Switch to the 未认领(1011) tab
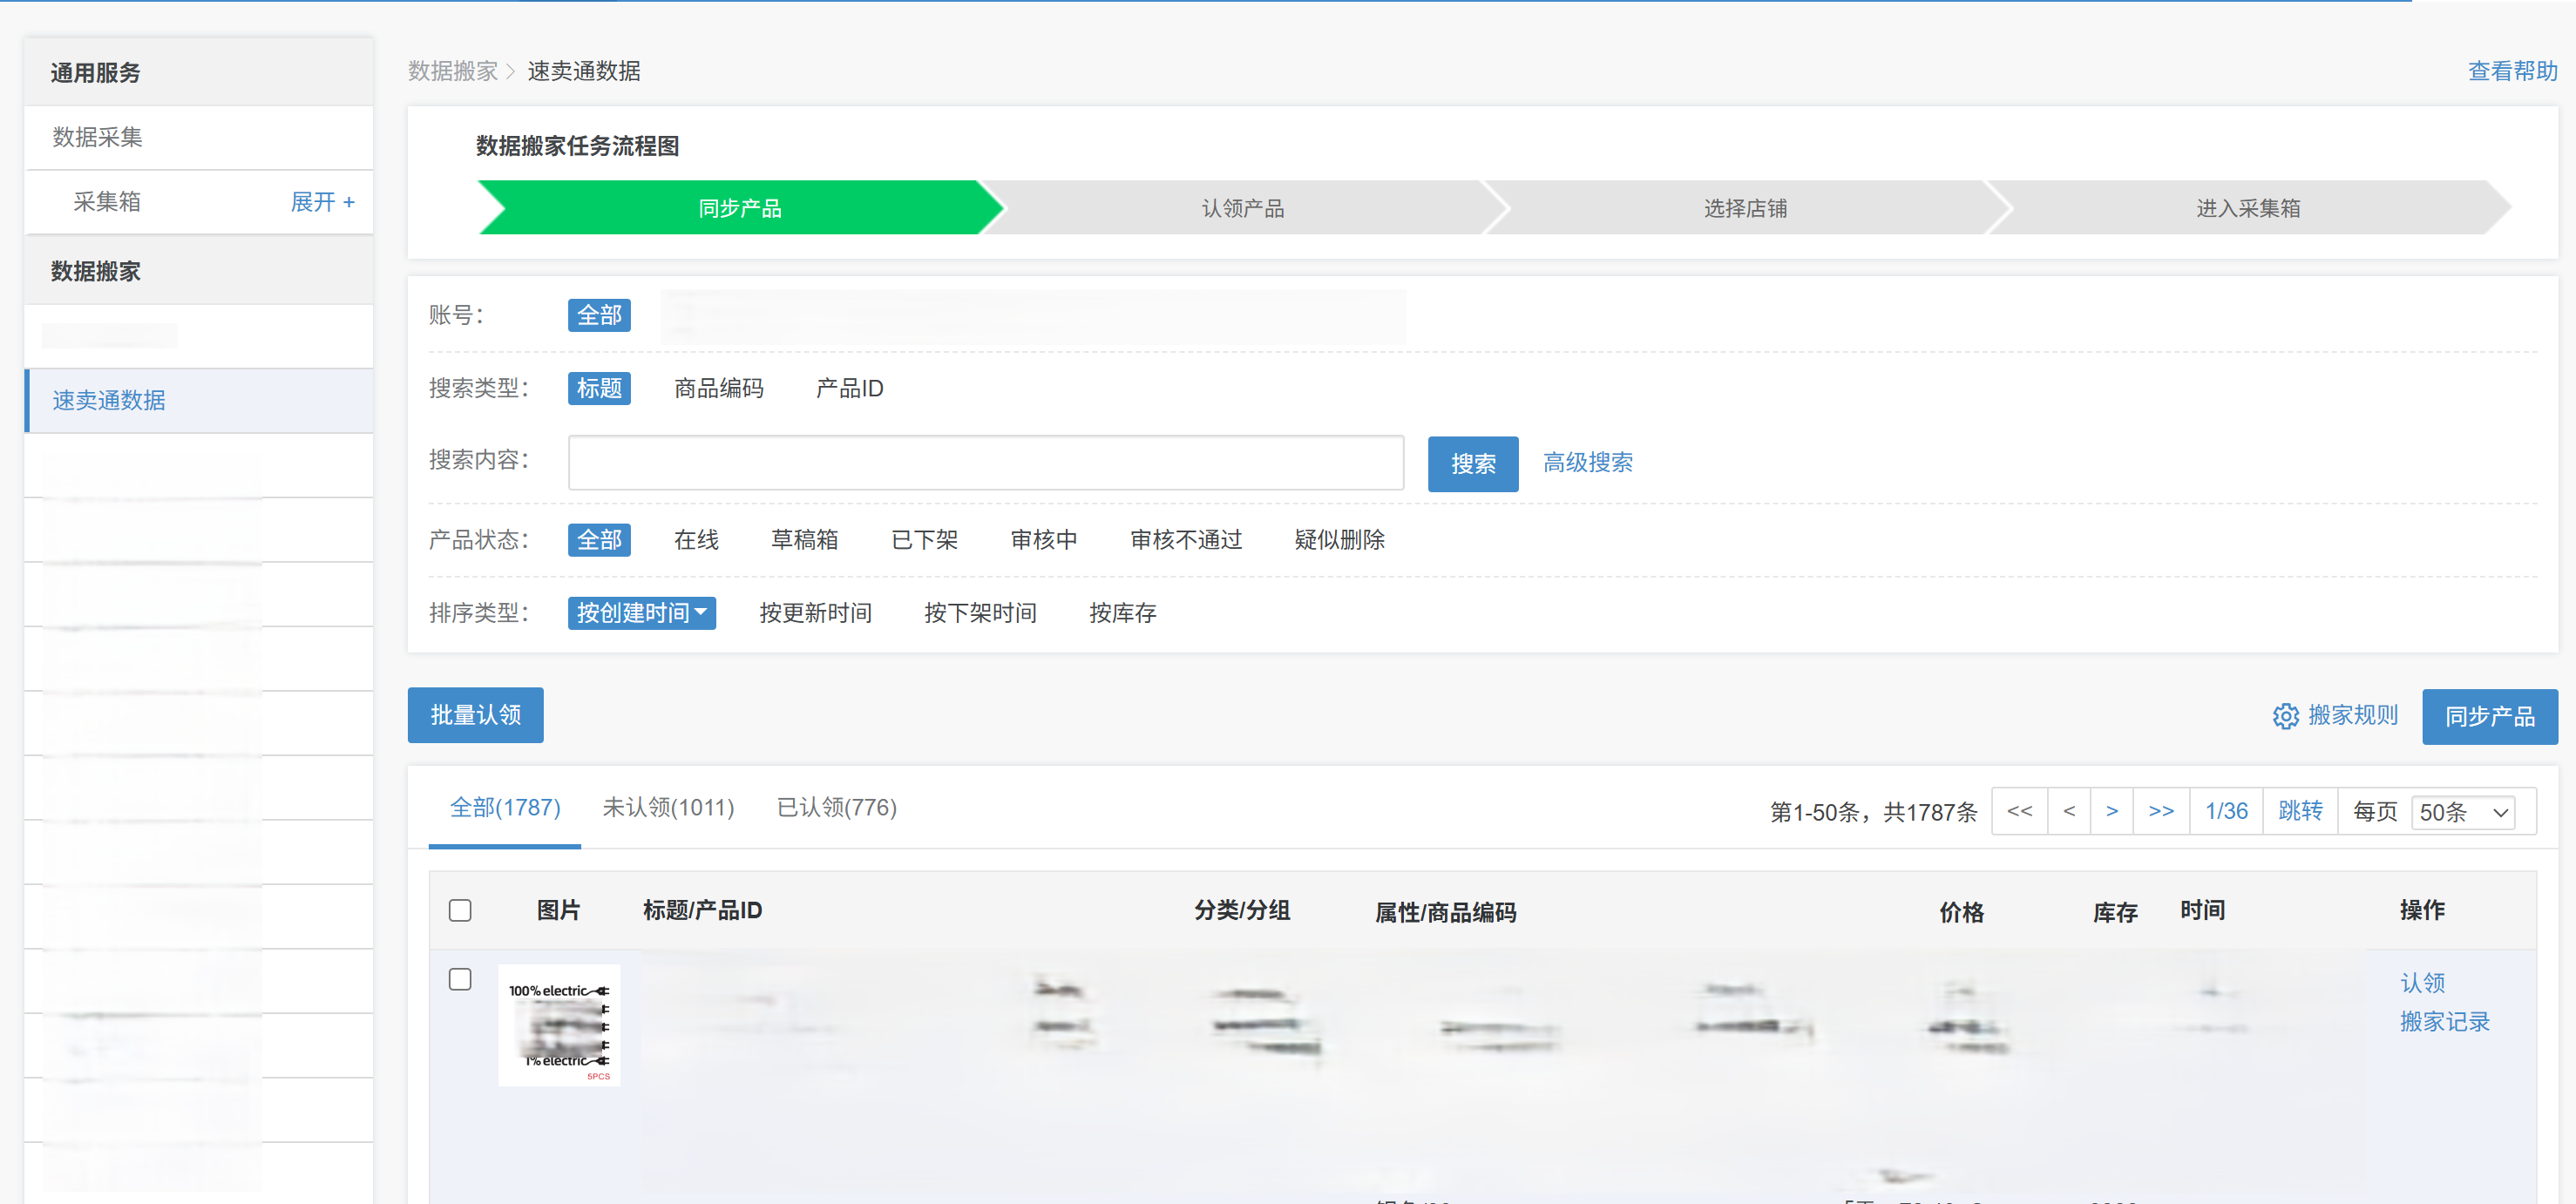The height and width of the screenshot is (1204, 2576). click(668, 807)
